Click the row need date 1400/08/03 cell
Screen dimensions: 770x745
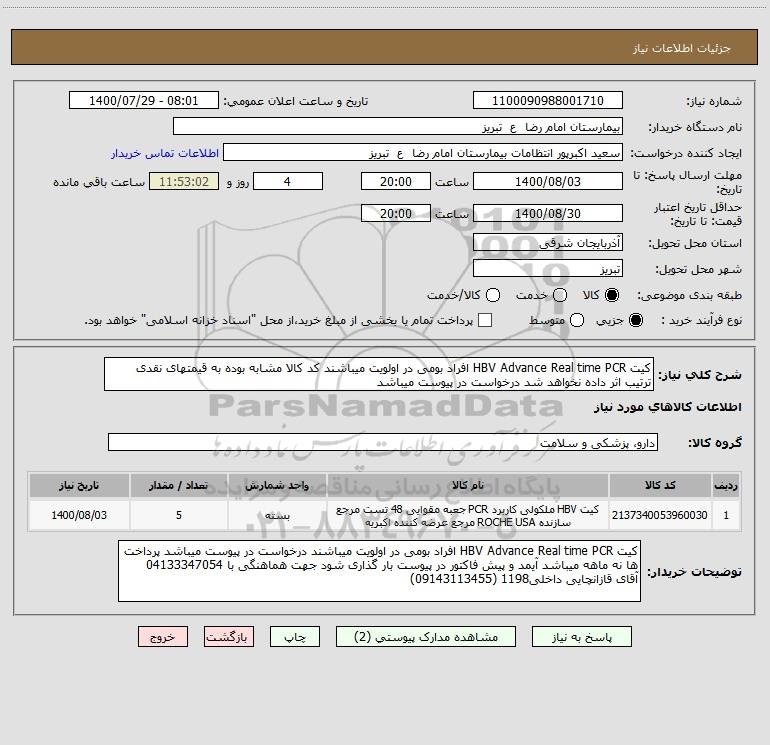[79, 515]
